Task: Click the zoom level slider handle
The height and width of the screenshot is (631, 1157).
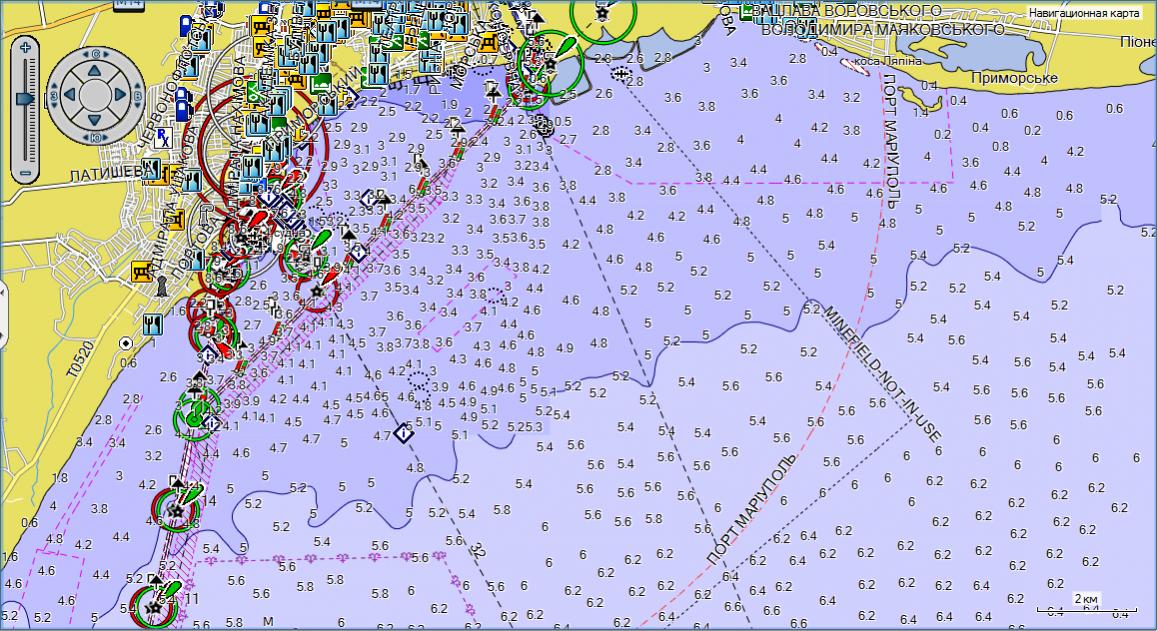Action: coord(25,96)
